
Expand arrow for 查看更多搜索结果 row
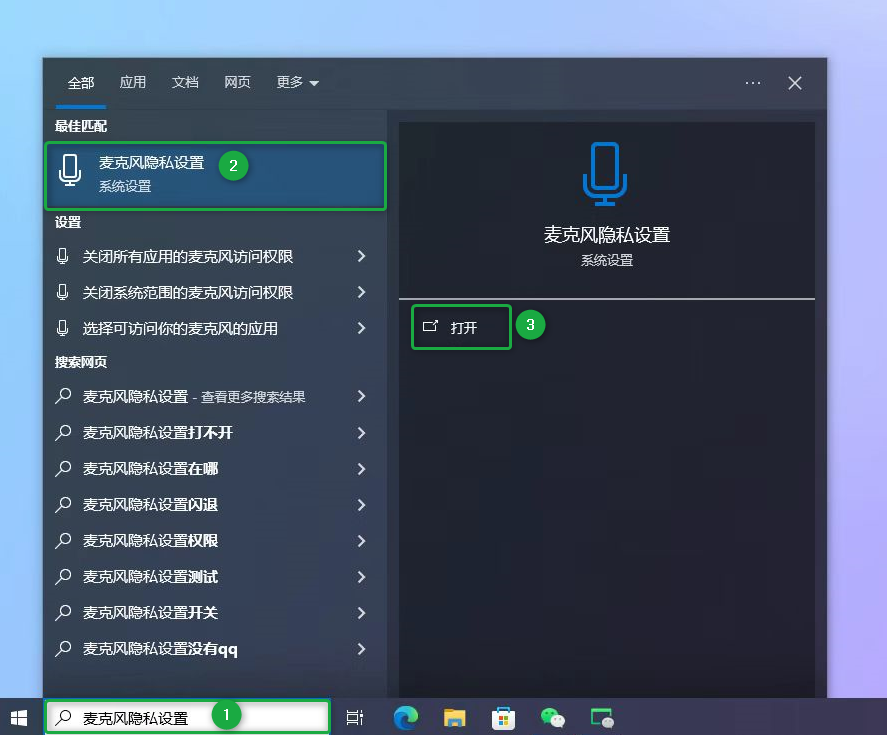pyautogui.click(x=361, y=397)
